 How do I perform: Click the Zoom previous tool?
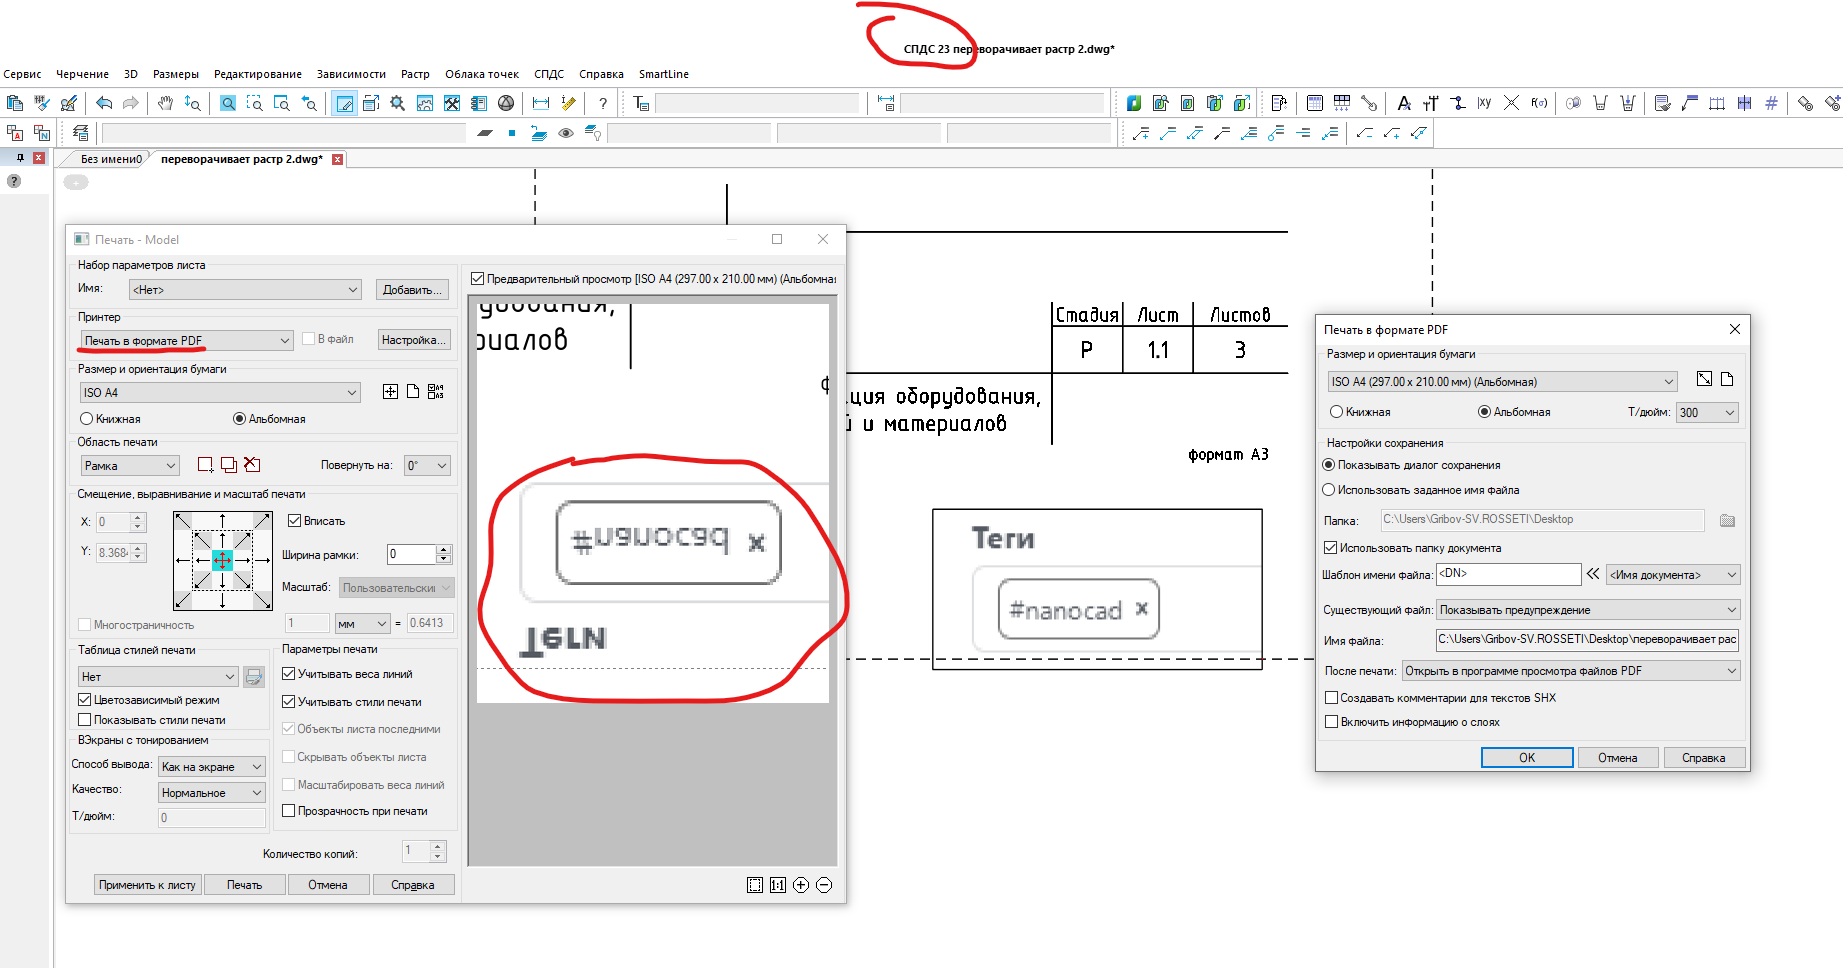click(309, 103)
